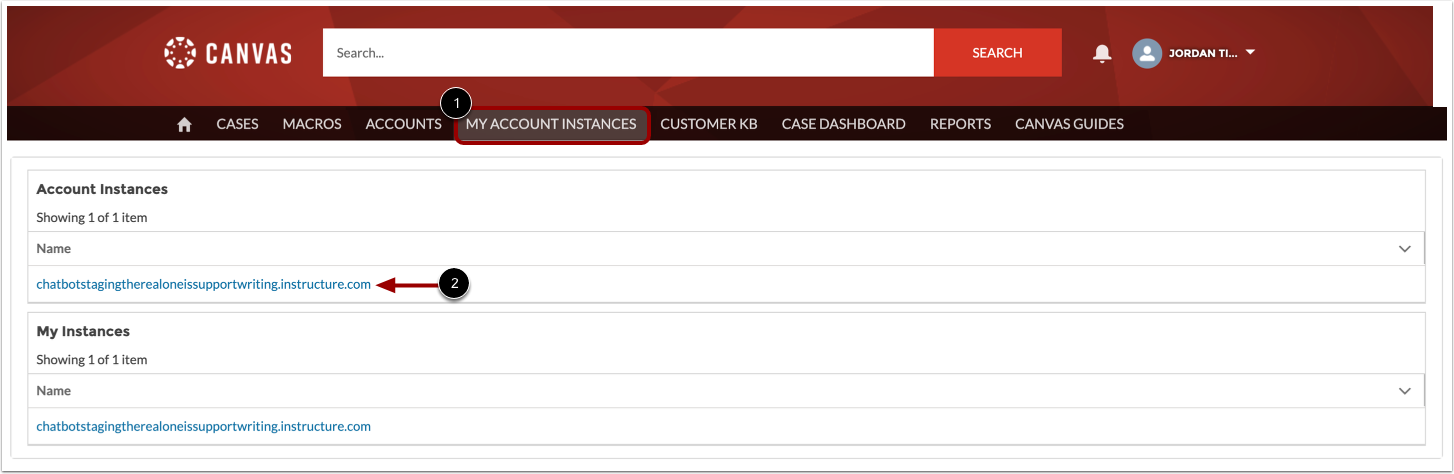The image size is (1454, 474).
Task: Open the Accounts tab
Action: click(403, 124)
